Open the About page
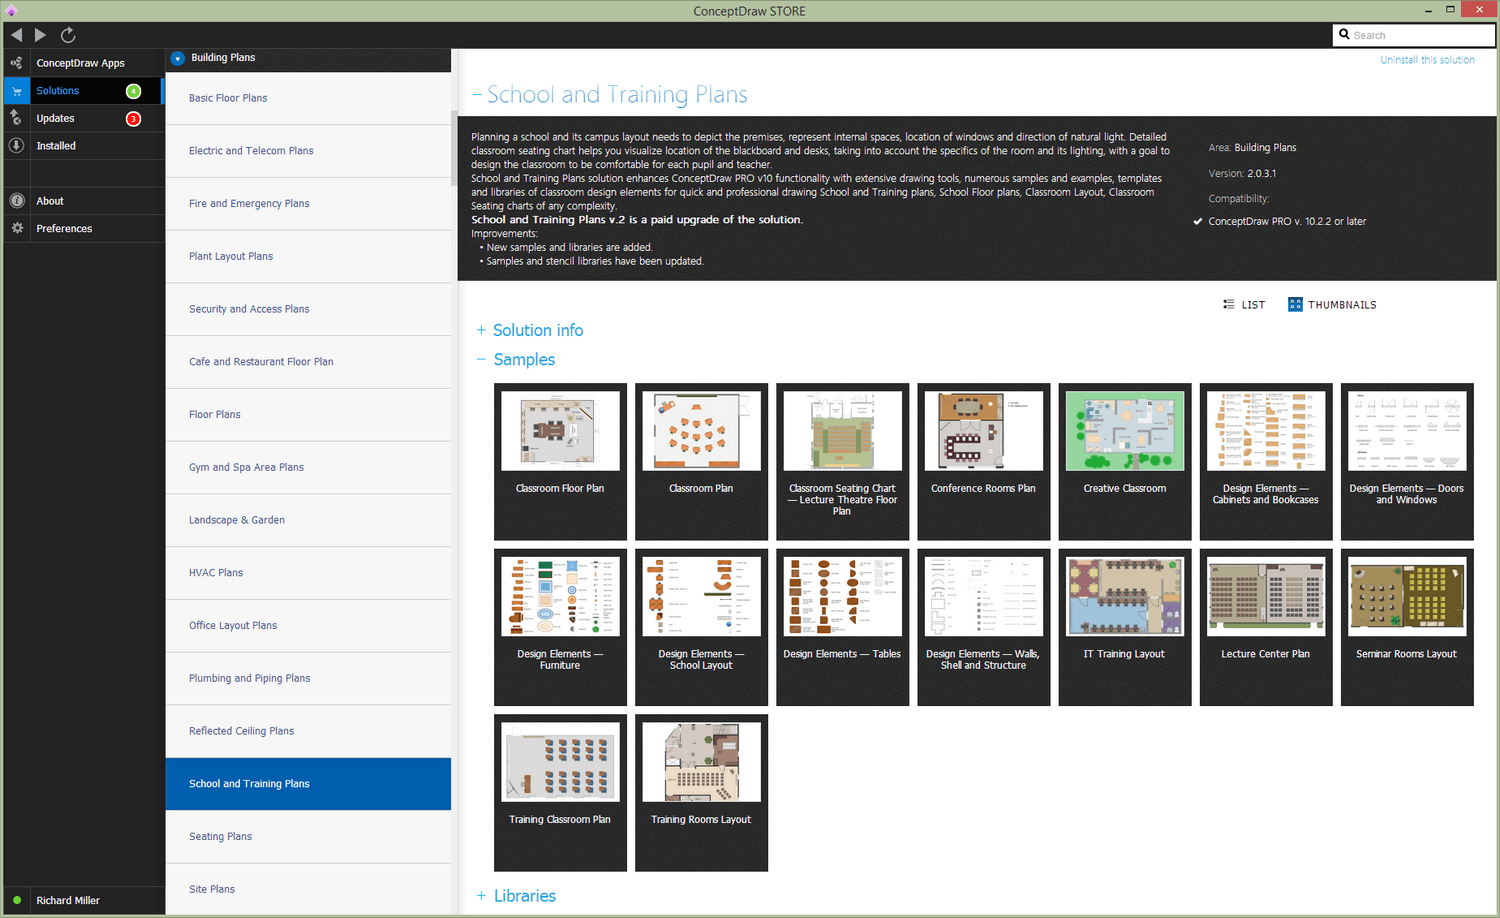1500x918 pixels. pyautogui.click(x=50, y=201)
